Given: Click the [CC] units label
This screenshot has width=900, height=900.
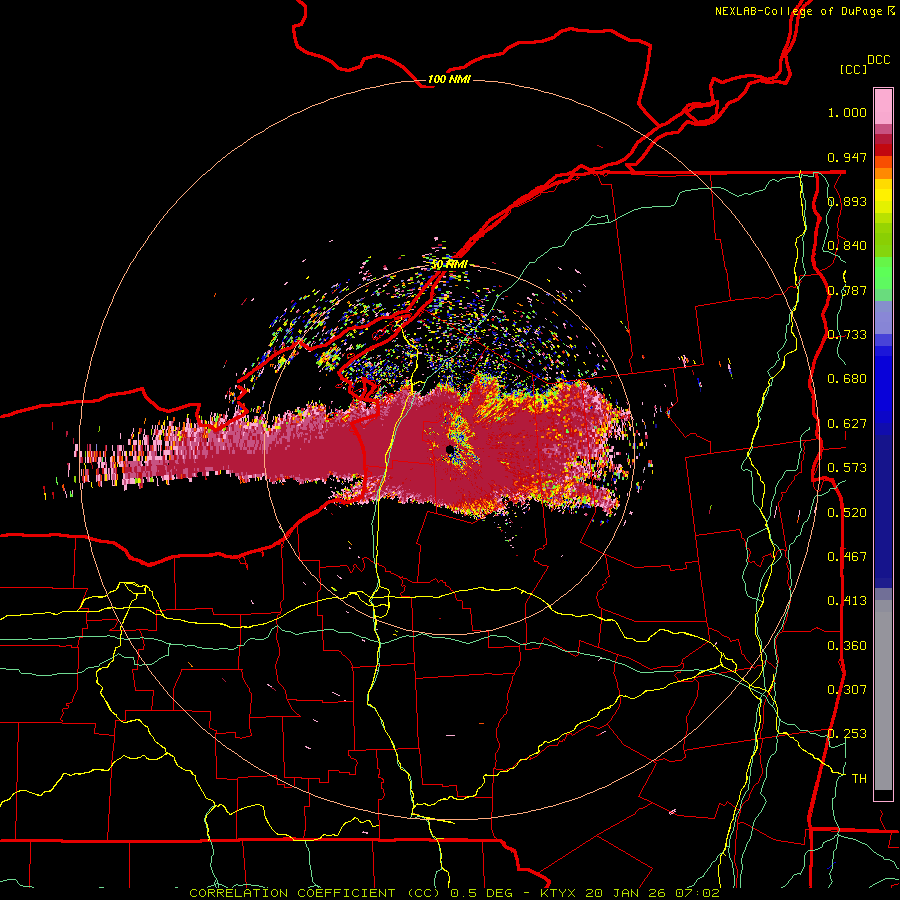Looking at the screenshot, I should tap(854, 69).
